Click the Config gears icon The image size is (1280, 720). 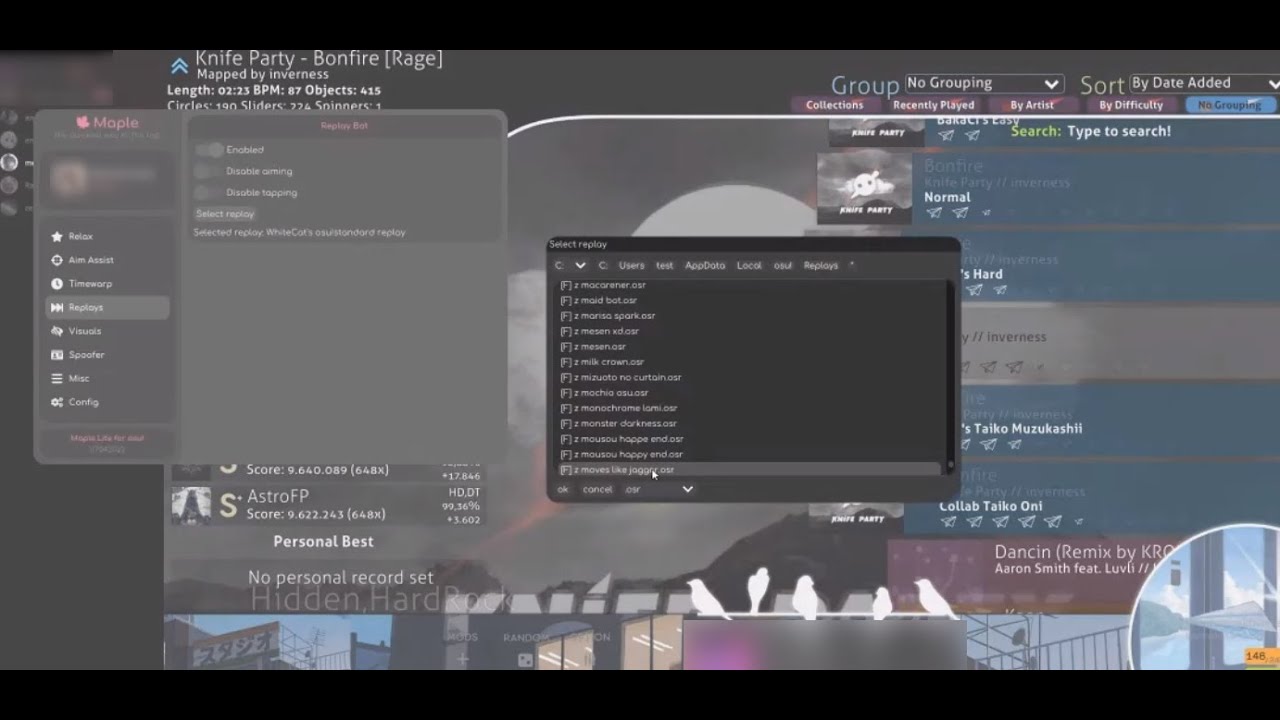[x=56, y=402]
